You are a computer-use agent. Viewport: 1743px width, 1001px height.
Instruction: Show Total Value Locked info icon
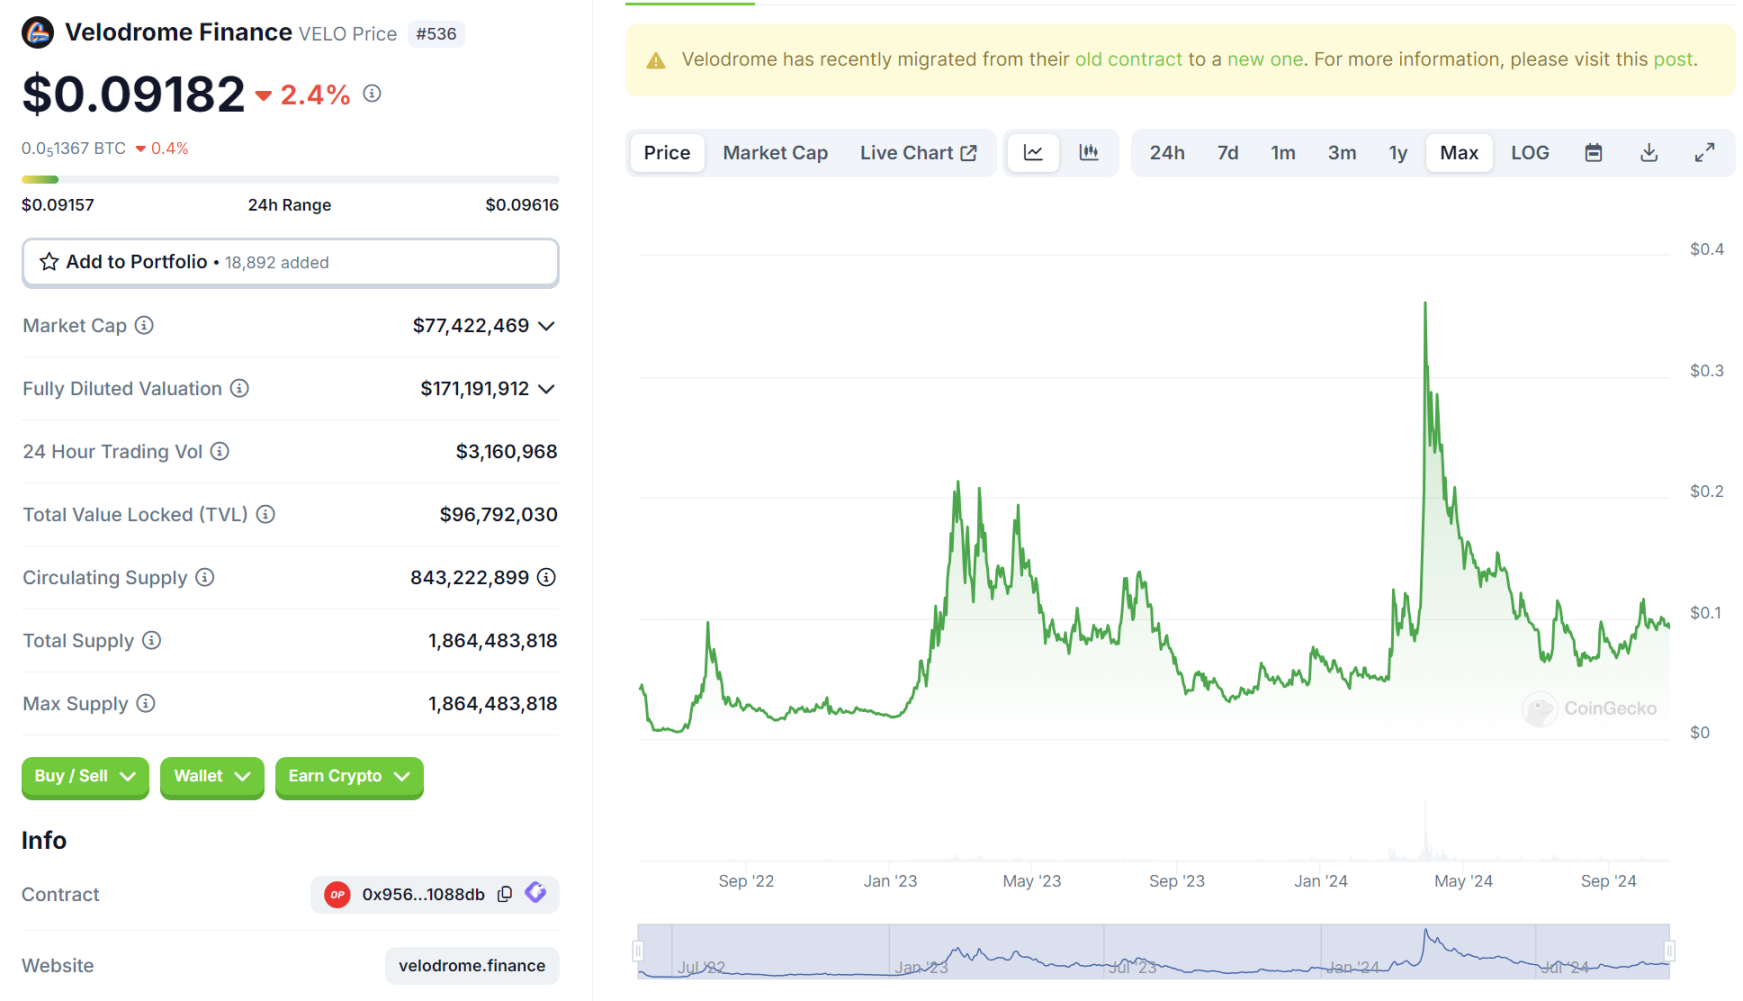[x=265, y=515]
